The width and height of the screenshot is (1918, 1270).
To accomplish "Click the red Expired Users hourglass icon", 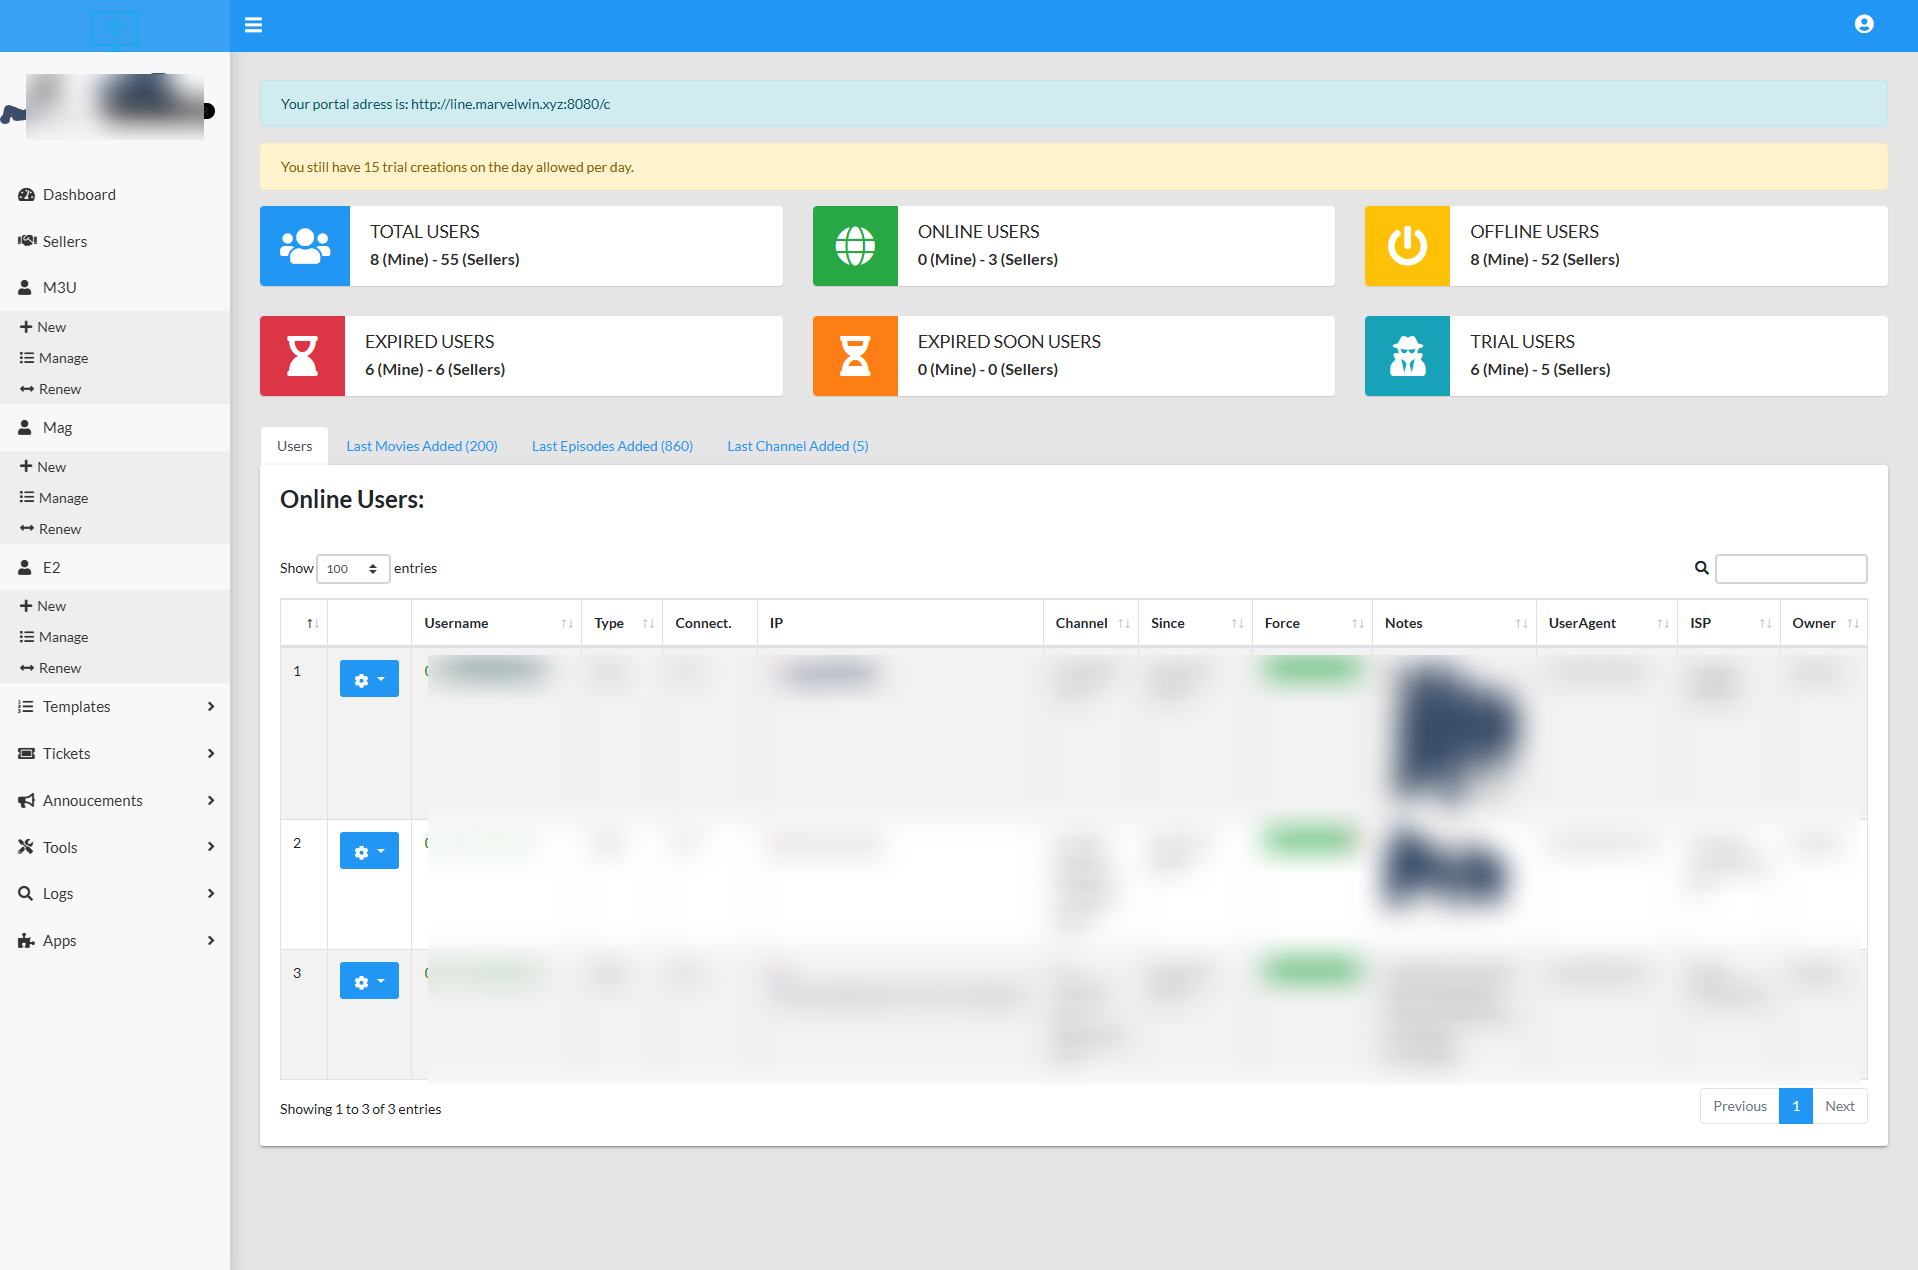I will pyautogui.click(x=302, y=356).
